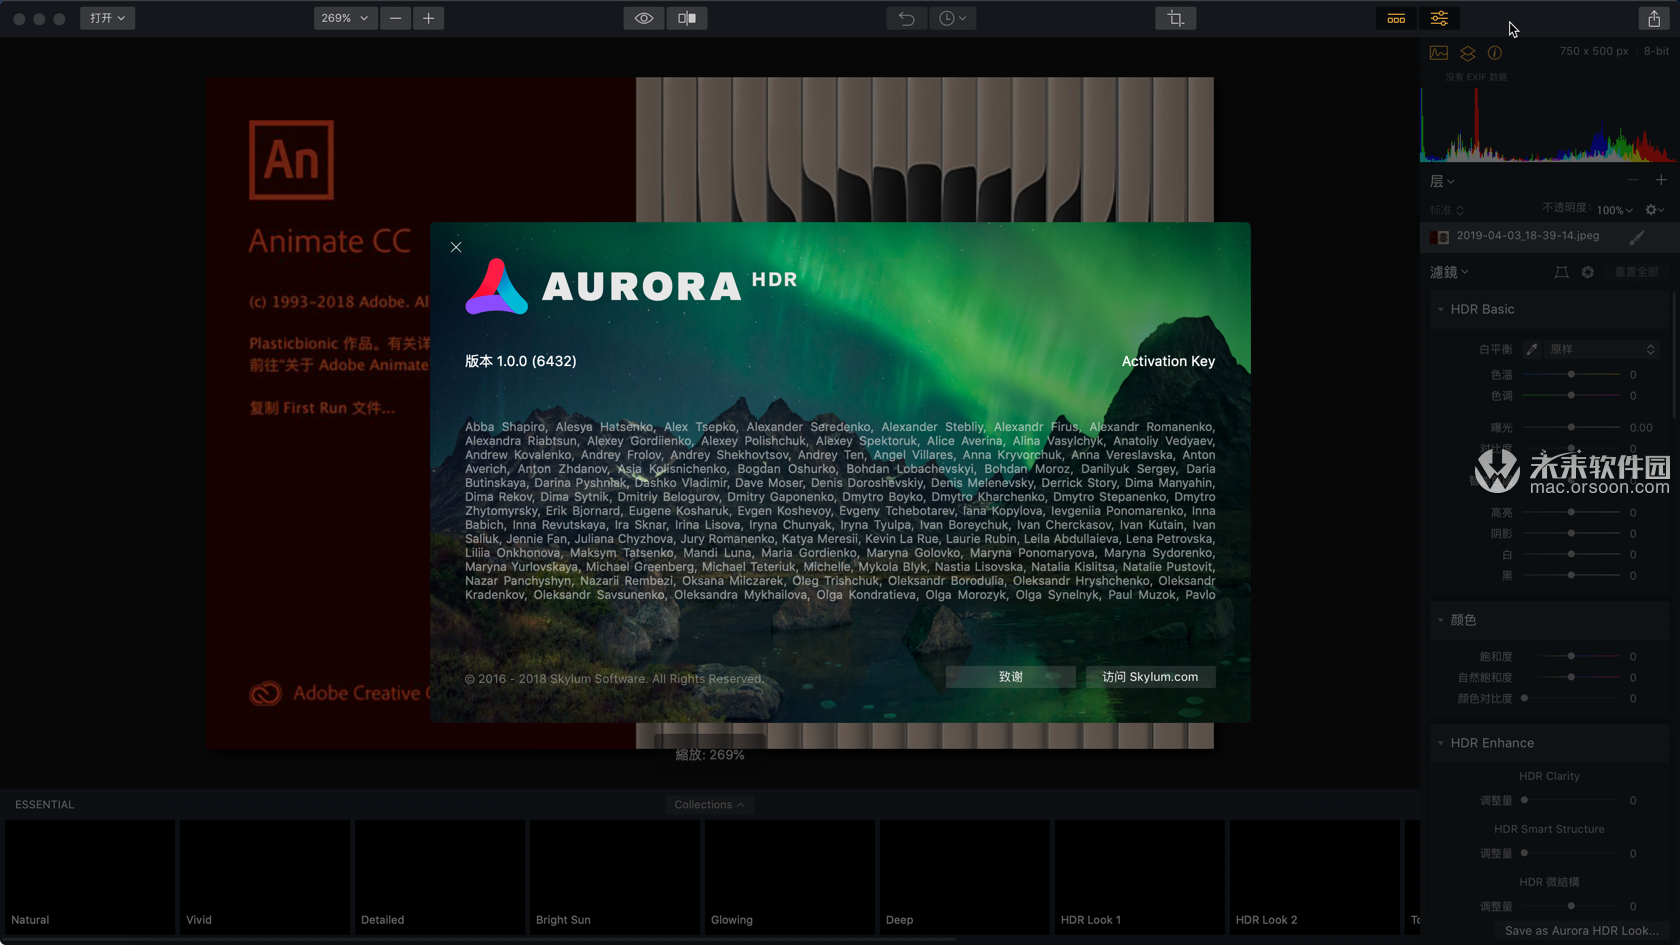Show the image info icon

pos(1495,53)
